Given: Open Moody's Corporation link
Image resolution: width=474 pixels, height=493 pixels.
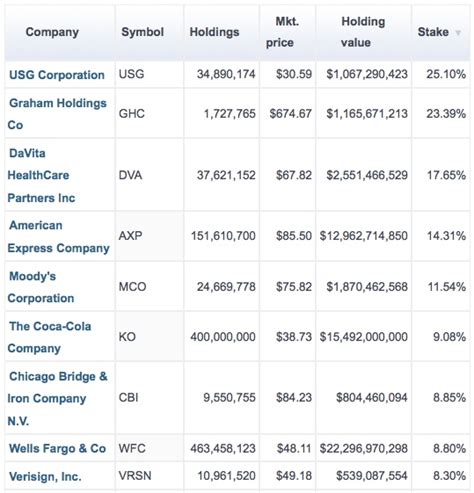Looking at the screenshot, I should tap(41, 287).
